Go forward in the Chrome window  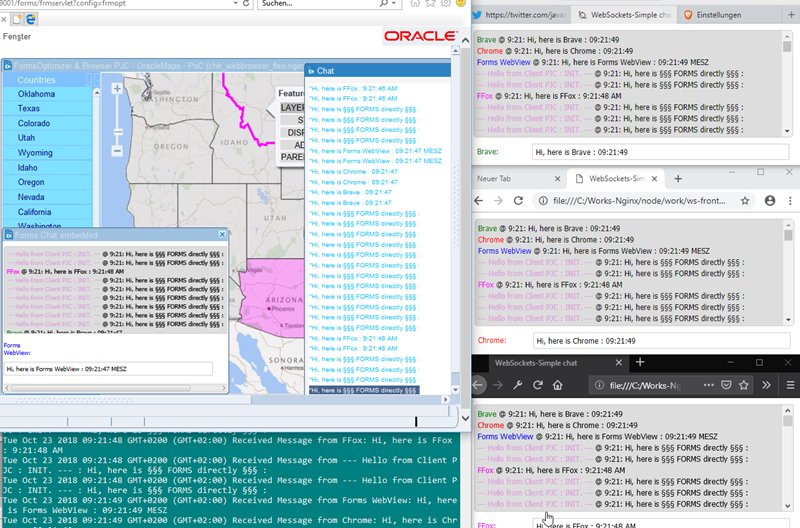[x=498, y=200]
